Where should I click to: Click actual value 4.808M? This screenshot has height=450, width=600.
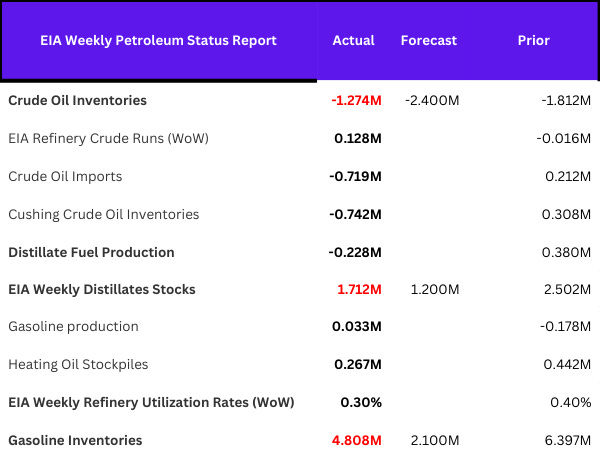pos(357,440)
